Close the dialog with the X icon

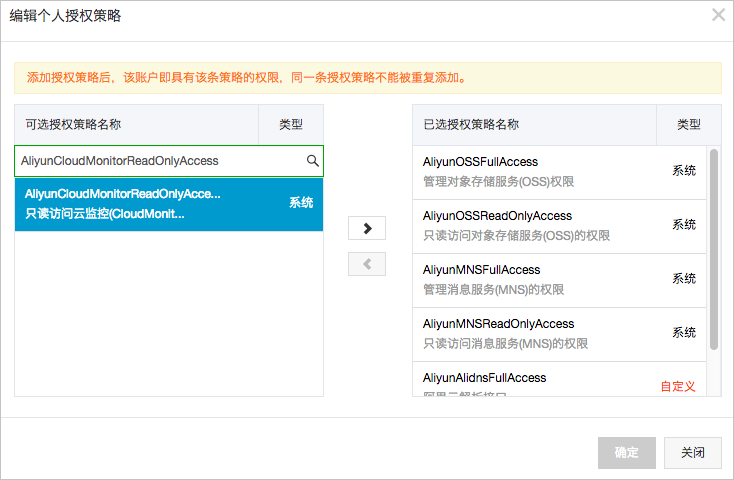tap(719, 15)
